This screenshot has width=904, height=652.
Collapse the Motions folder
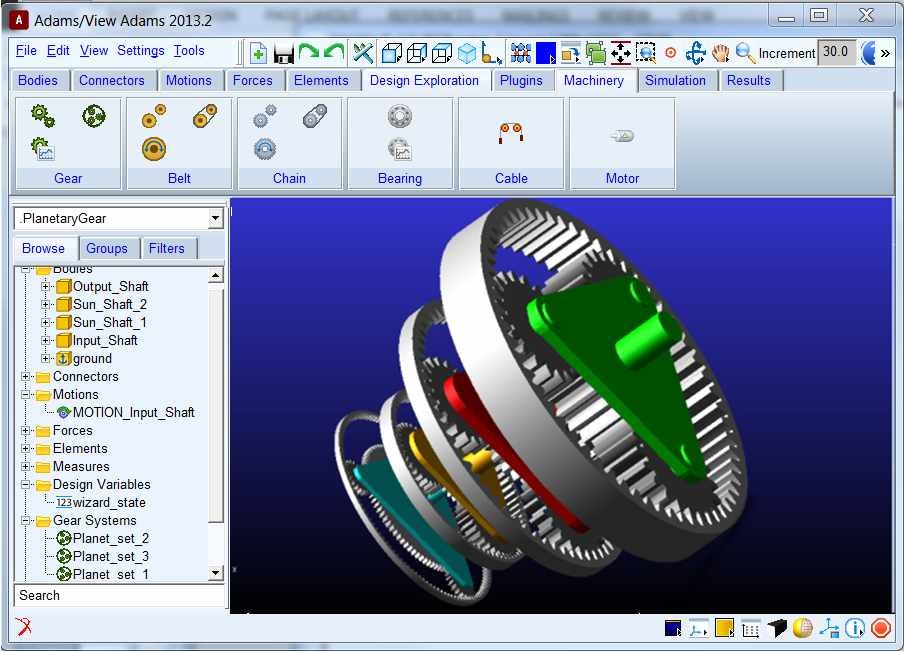pos(25,395)
